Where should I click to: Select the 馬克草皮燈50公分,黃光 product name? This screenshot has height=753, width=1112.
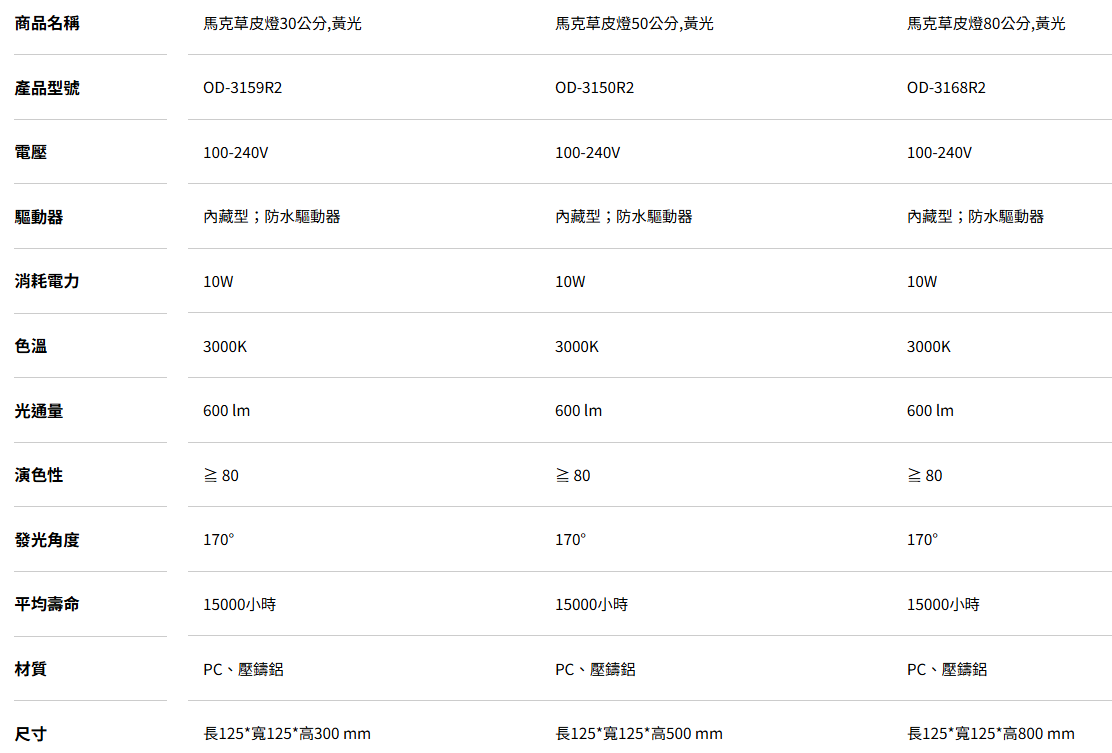click(634, 23)
